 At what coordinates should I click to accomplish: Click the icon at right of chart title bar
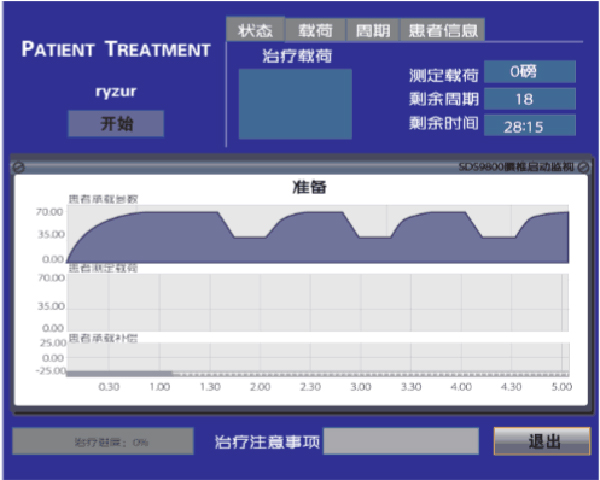click(583, 167)
